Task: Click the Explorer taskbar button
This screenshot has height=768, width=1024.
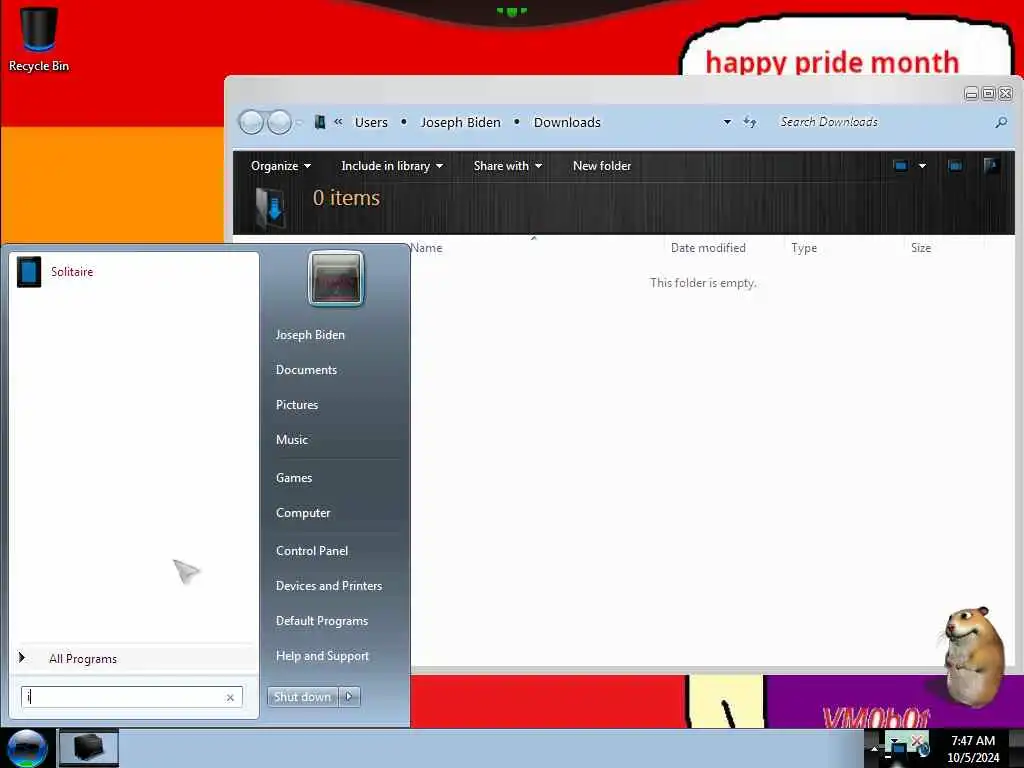Action: pos(89,748)
